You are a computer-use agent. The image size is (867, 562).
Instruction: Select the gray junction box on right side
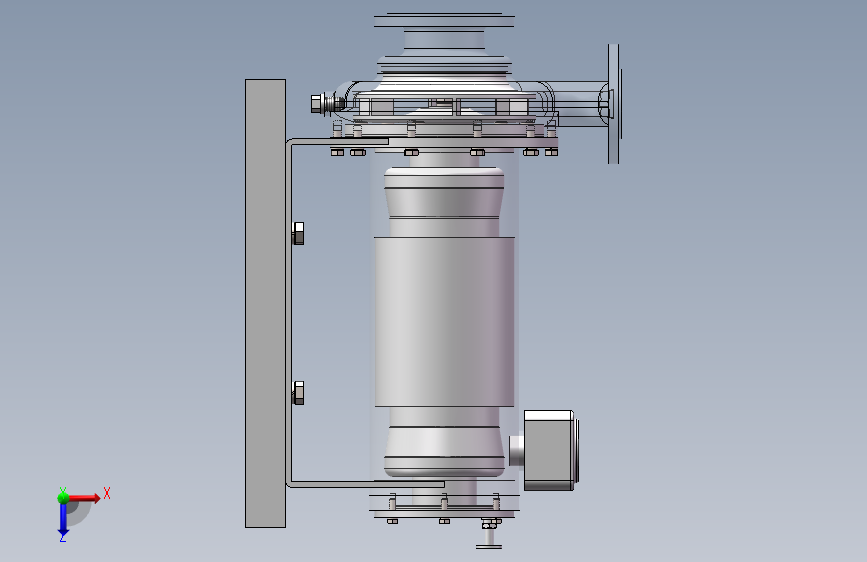click(x=549, y=450)
